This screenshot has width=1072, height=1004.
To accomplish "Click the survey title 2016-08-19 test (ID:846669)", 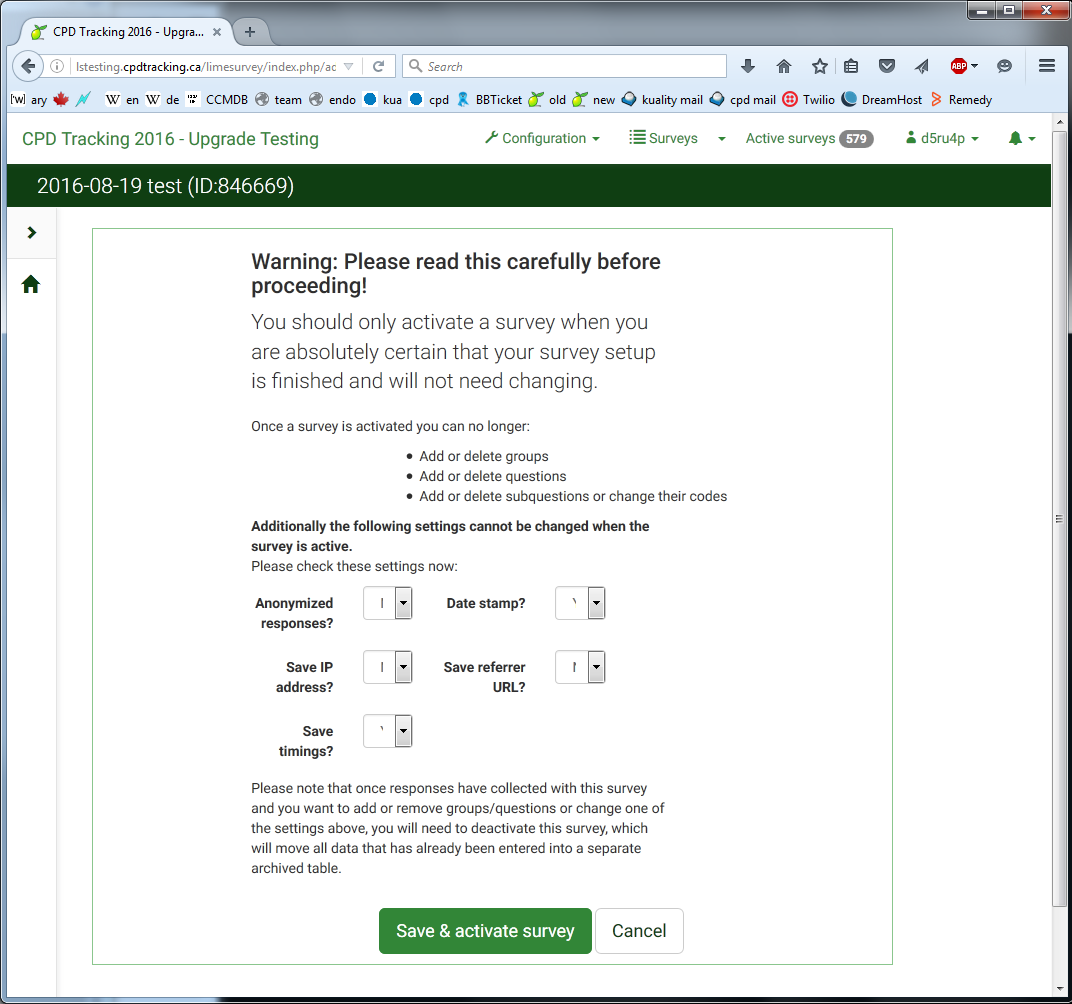I will [x=165, y=186].
